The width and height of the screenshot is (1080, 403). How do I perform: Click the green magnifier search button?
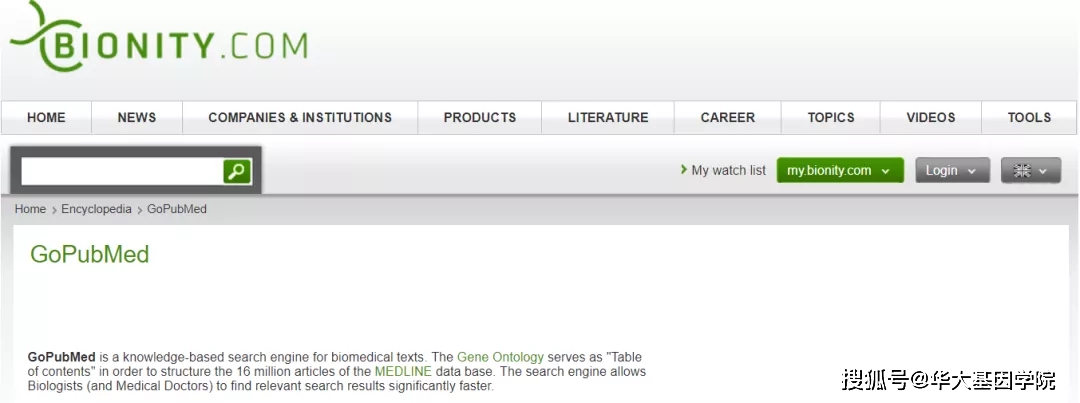coord(237,172)
